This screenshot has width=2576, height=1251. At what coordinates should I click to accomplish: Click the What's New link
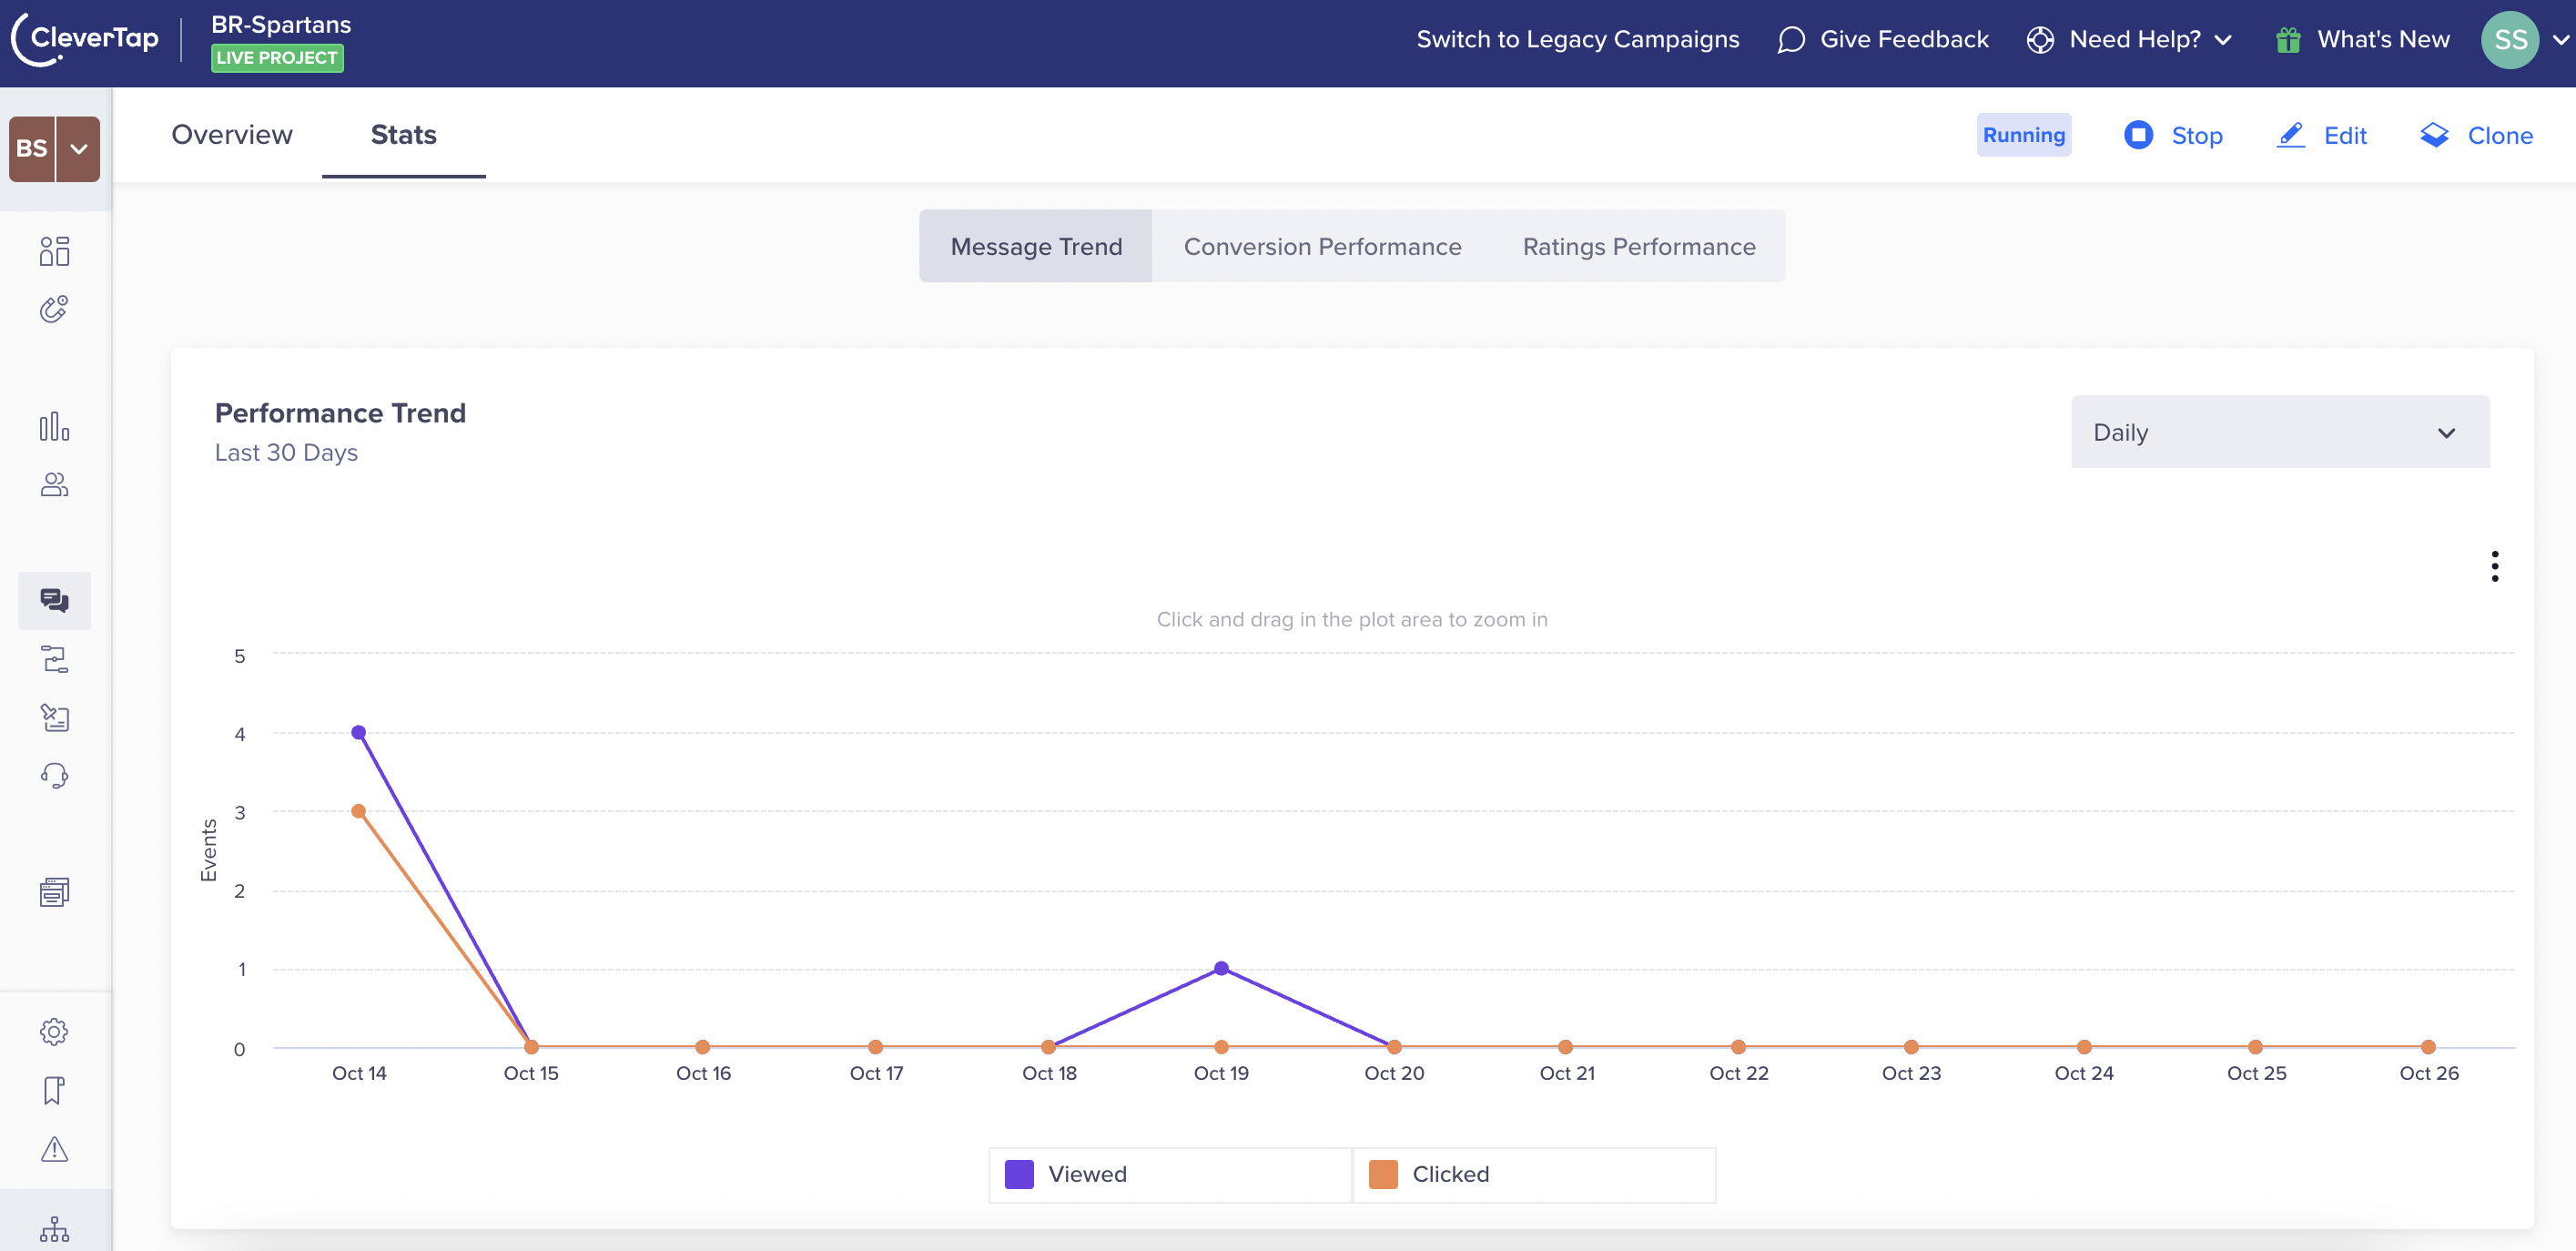(x=2383, y=40)
